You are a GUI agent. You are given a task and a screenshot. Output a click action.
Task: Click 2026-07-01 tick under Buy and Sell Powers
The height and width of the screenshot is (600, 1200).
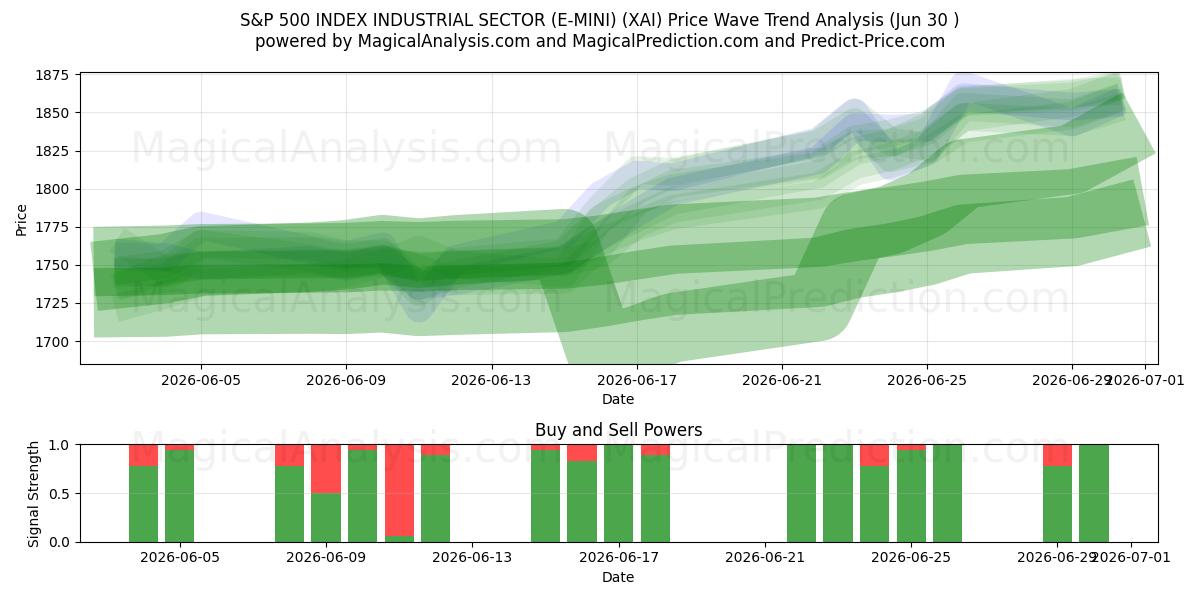click(x=1132, y=558)
